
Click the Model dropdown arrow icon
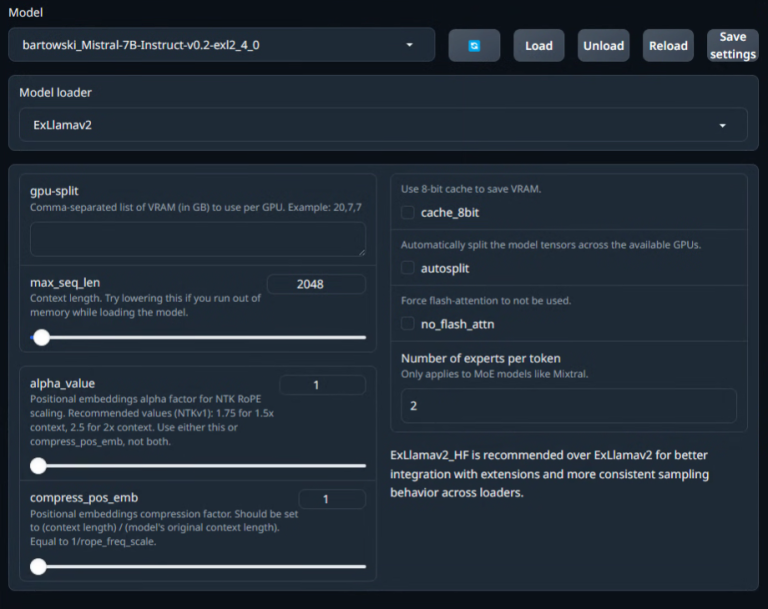(409, 45)
